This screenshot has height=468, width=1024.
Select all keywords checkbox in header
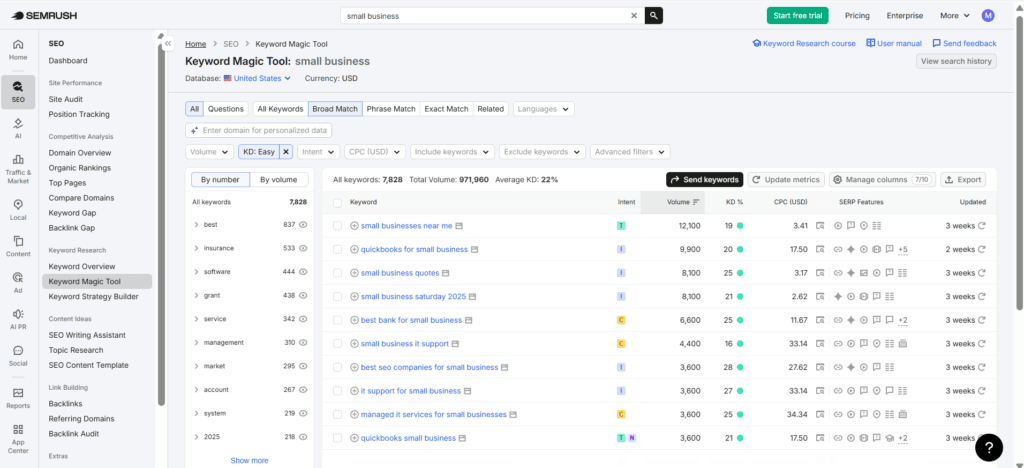pyautogui.click(x=338, y=203)
